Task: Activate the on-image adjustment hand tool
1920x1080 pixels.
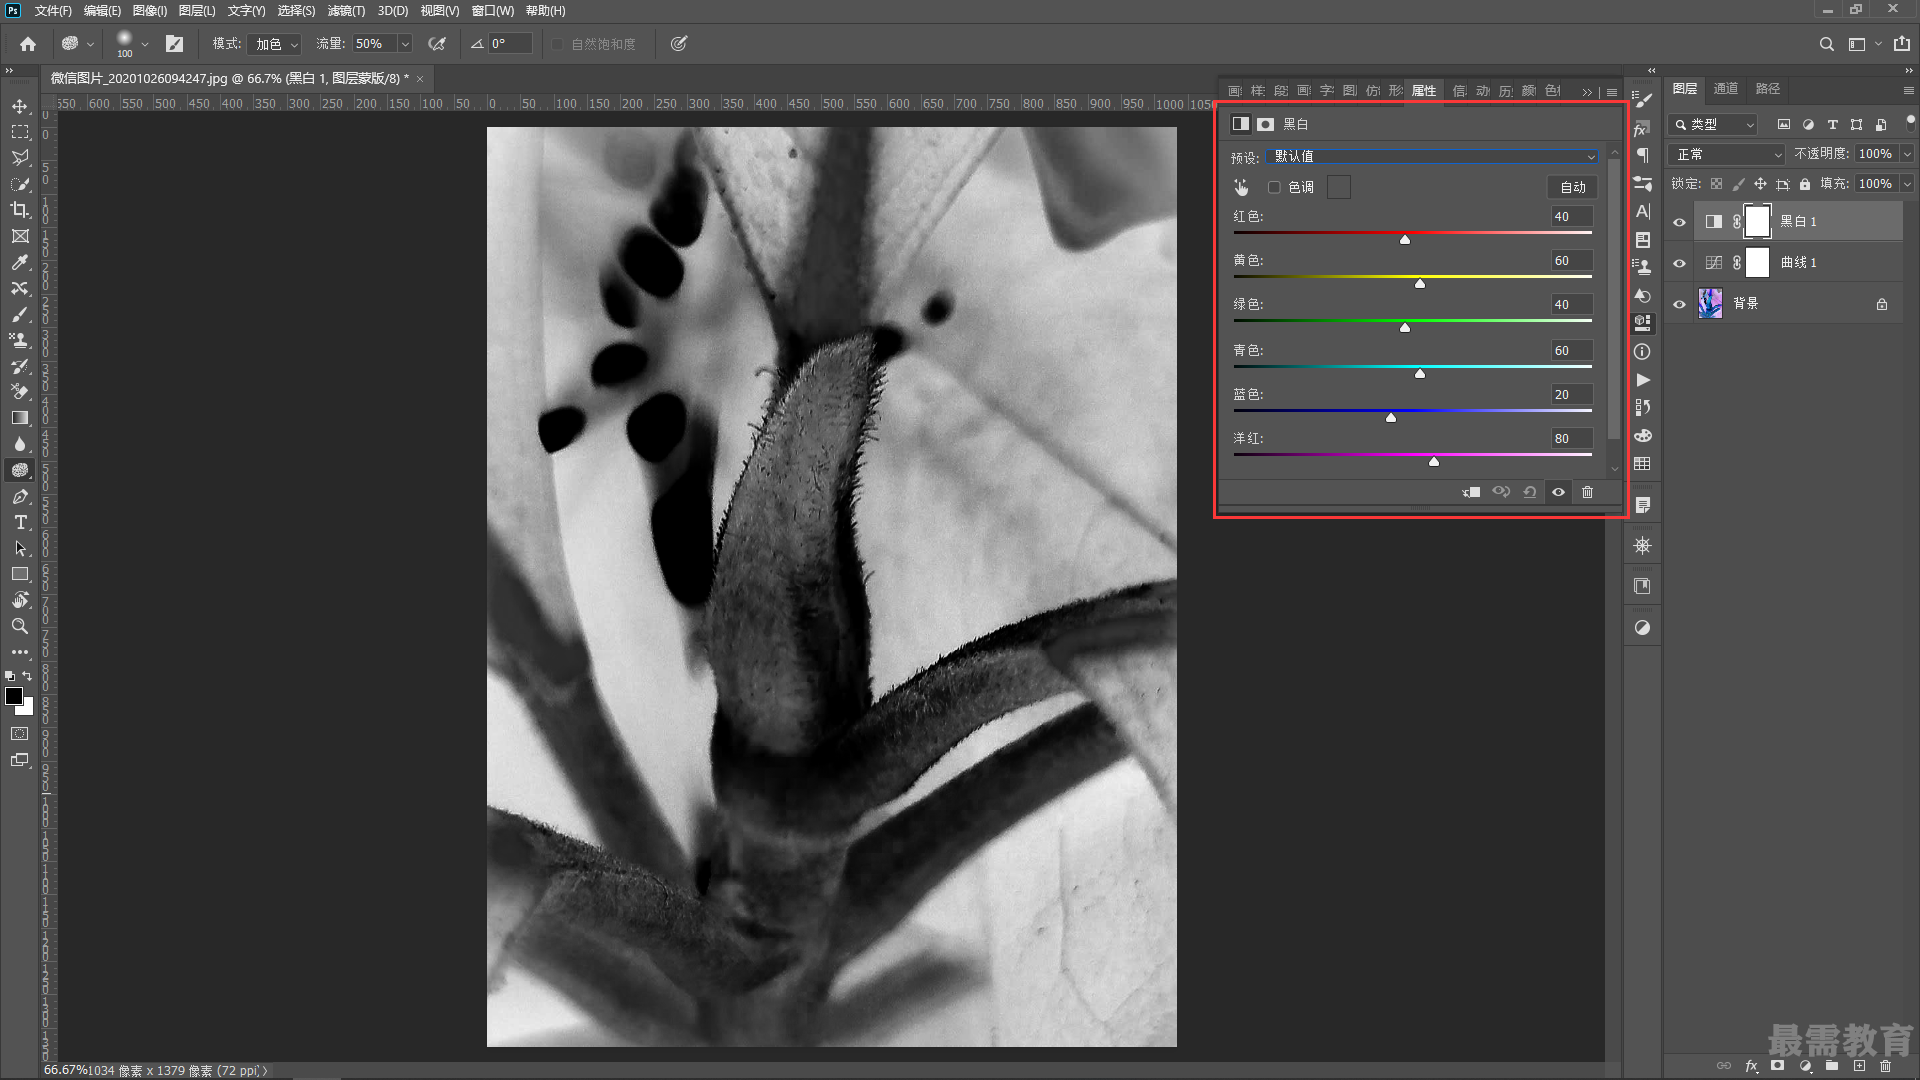Action: 1241,187
